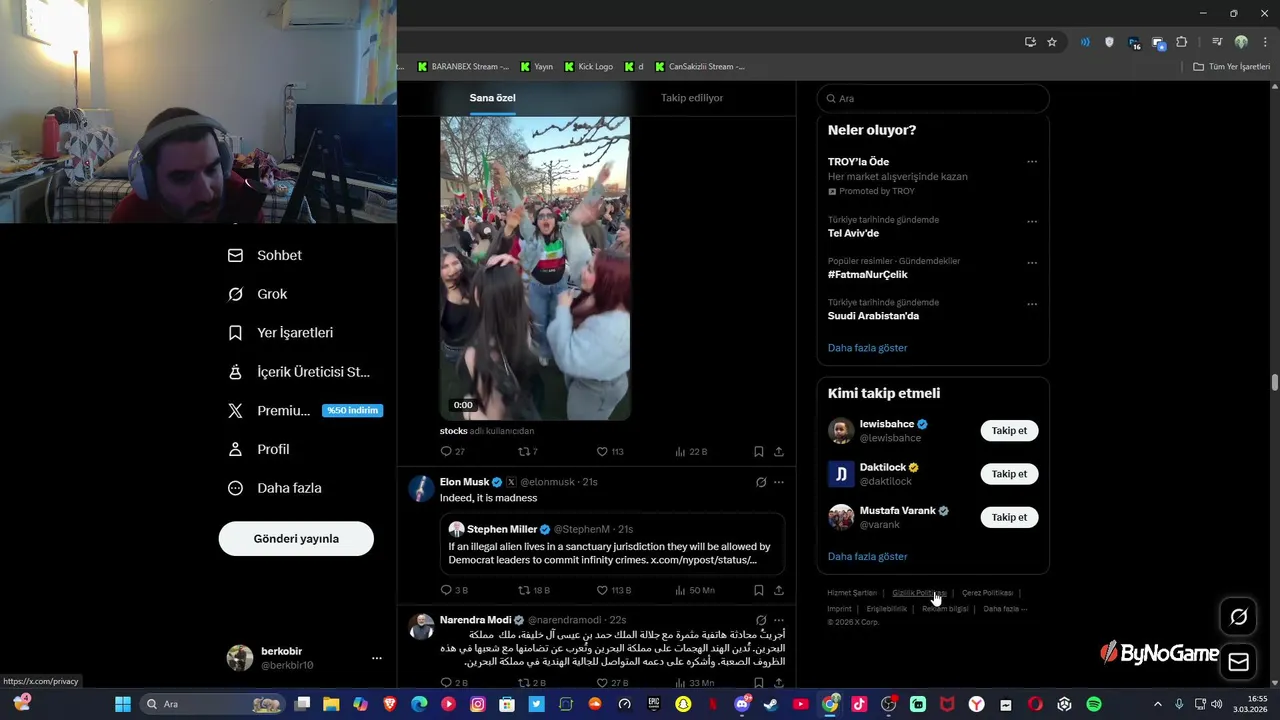Open the Tüm Yer İşaretleri folder
Screen dimensions: 1280x720
(x=1231, y=67)
